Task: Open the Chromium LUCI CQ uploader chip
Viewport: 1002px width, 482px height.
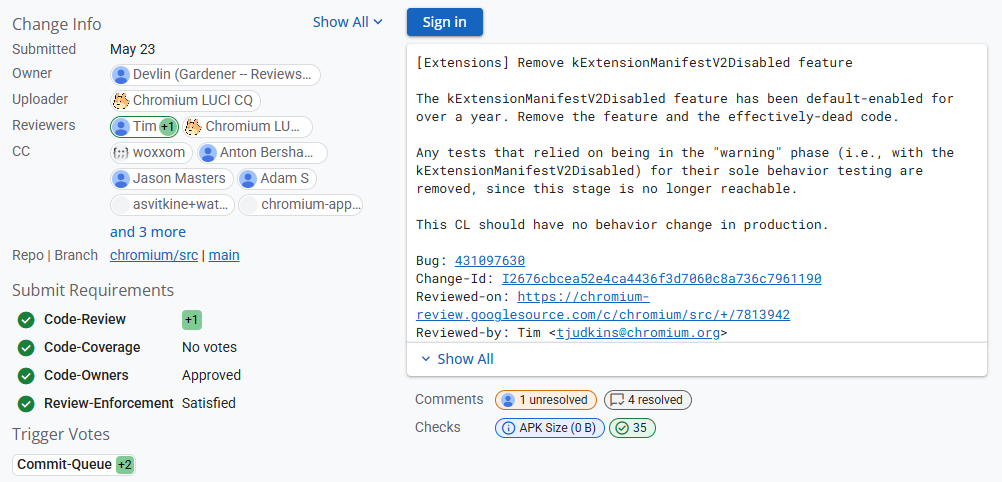Action: tap(185, 100)
